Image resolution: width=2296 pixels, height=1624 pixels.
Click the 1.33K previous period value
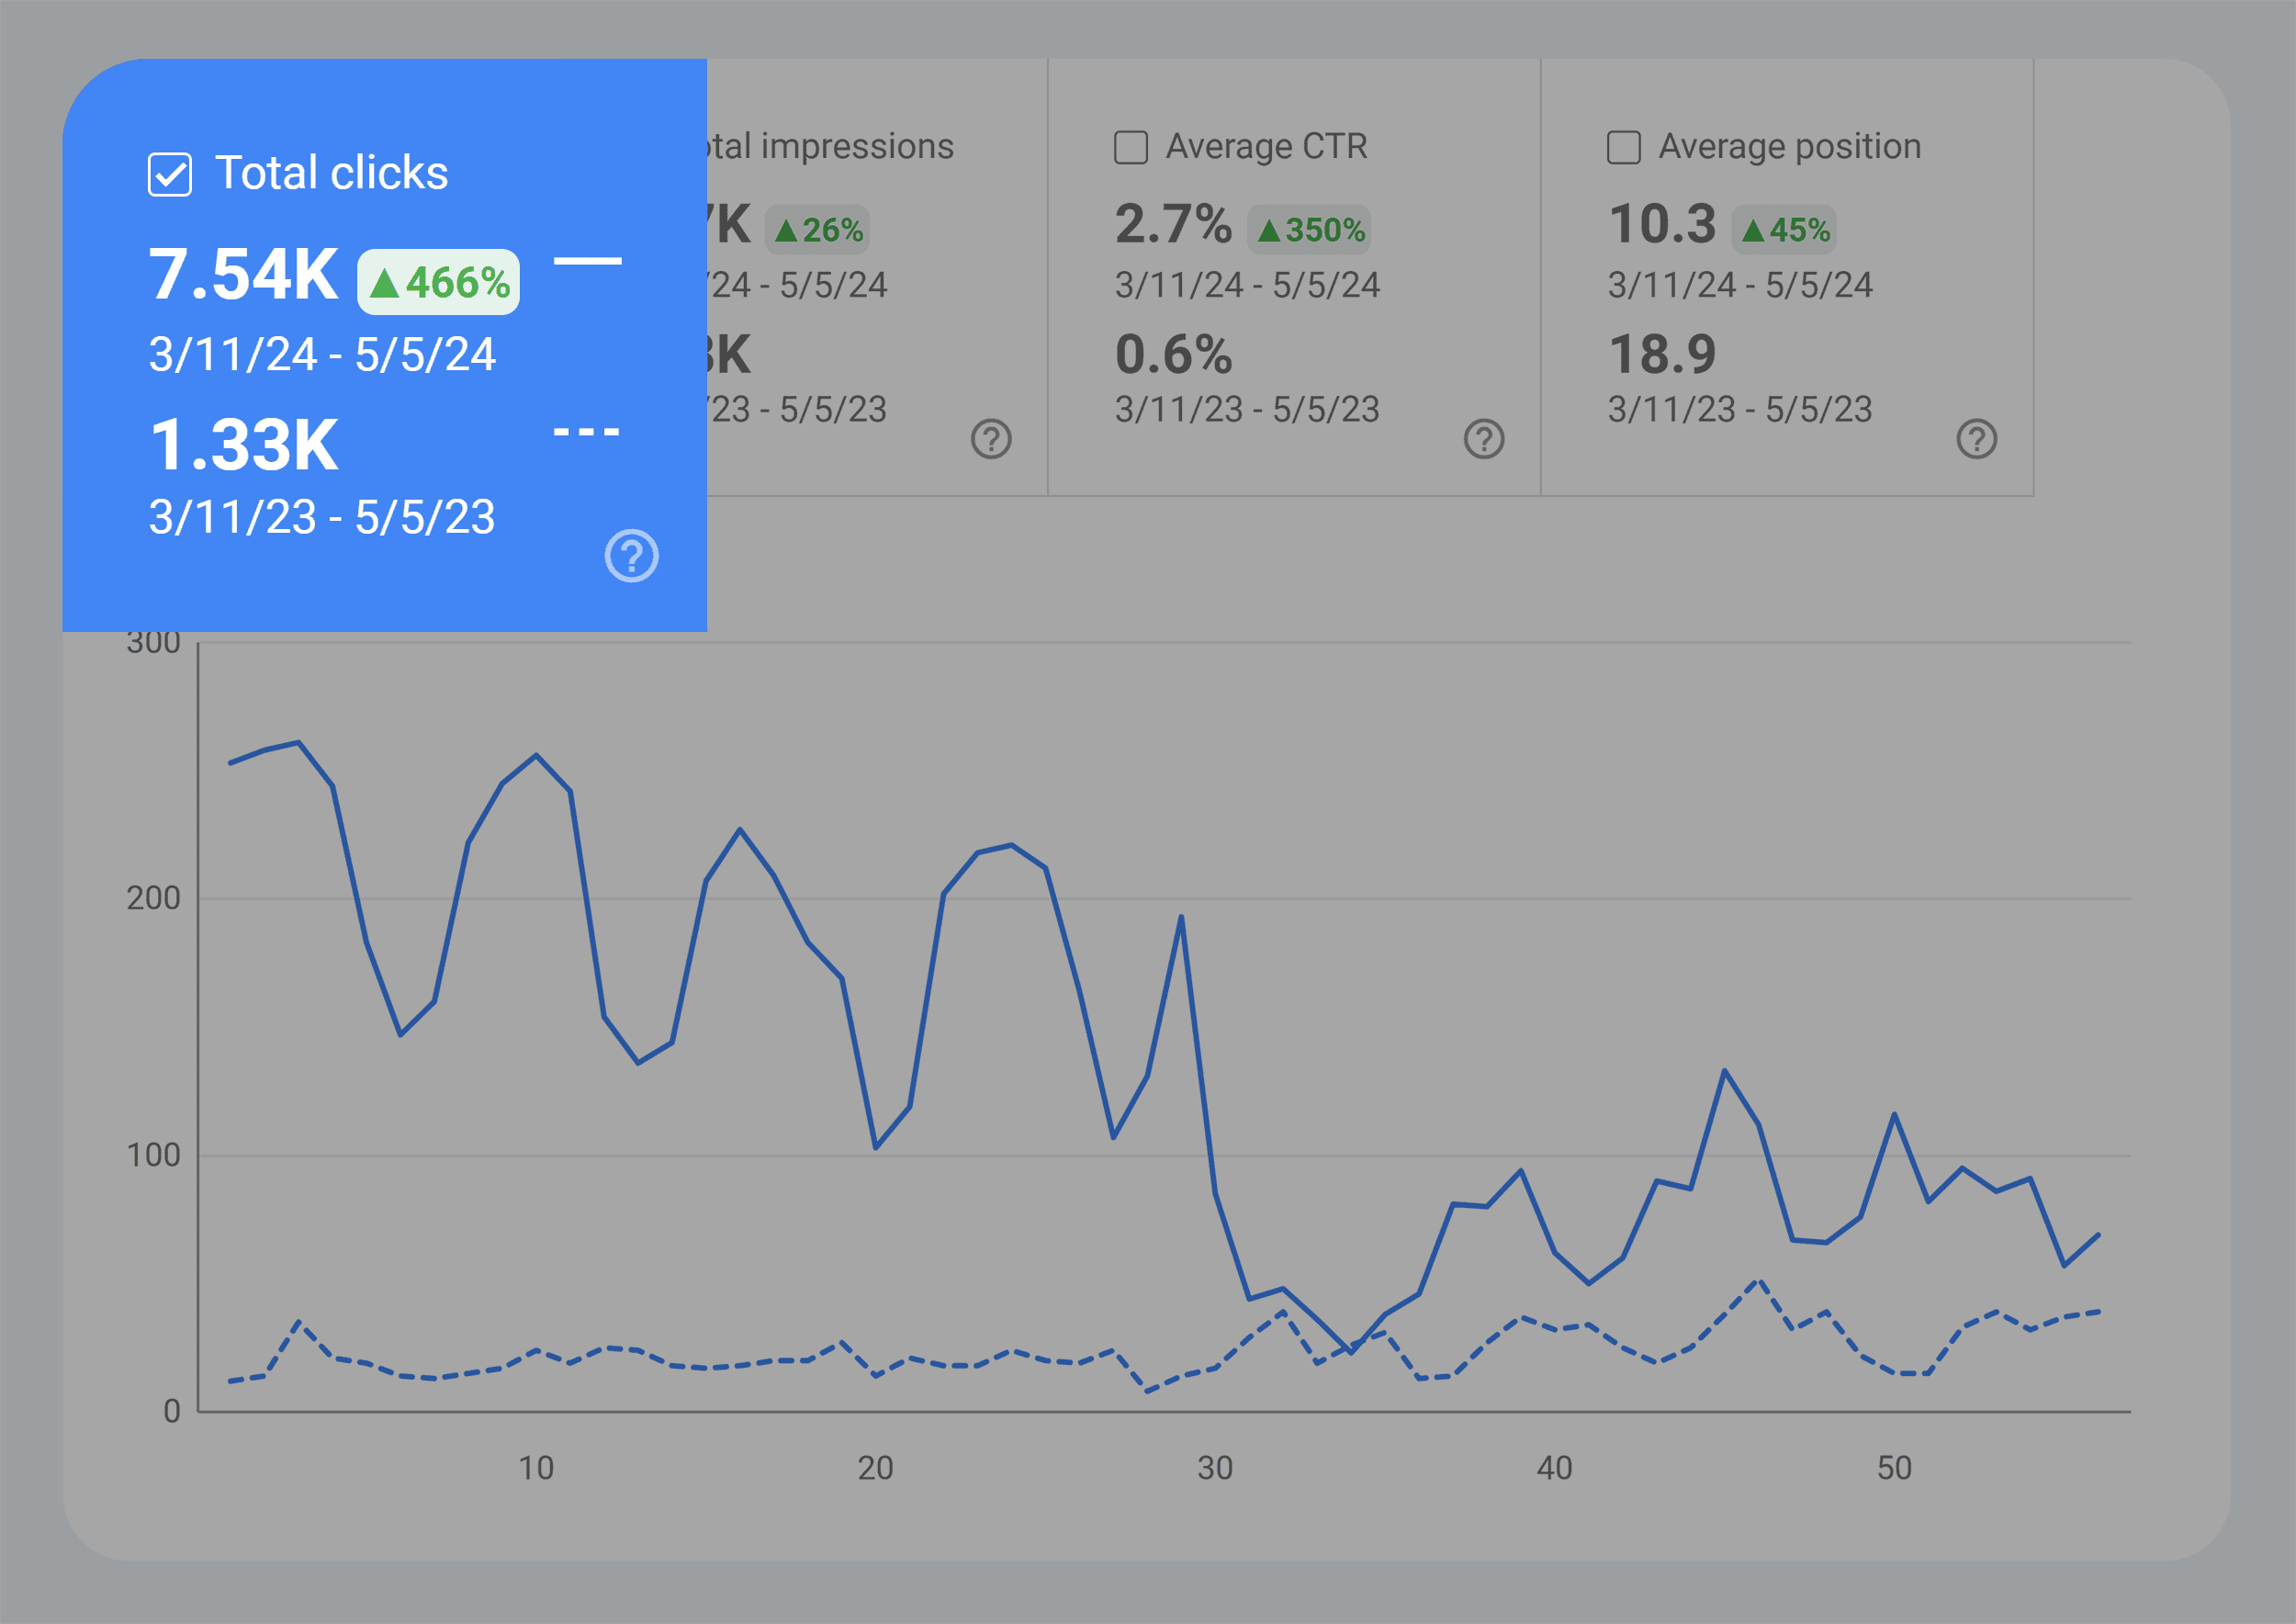[246, 443]
